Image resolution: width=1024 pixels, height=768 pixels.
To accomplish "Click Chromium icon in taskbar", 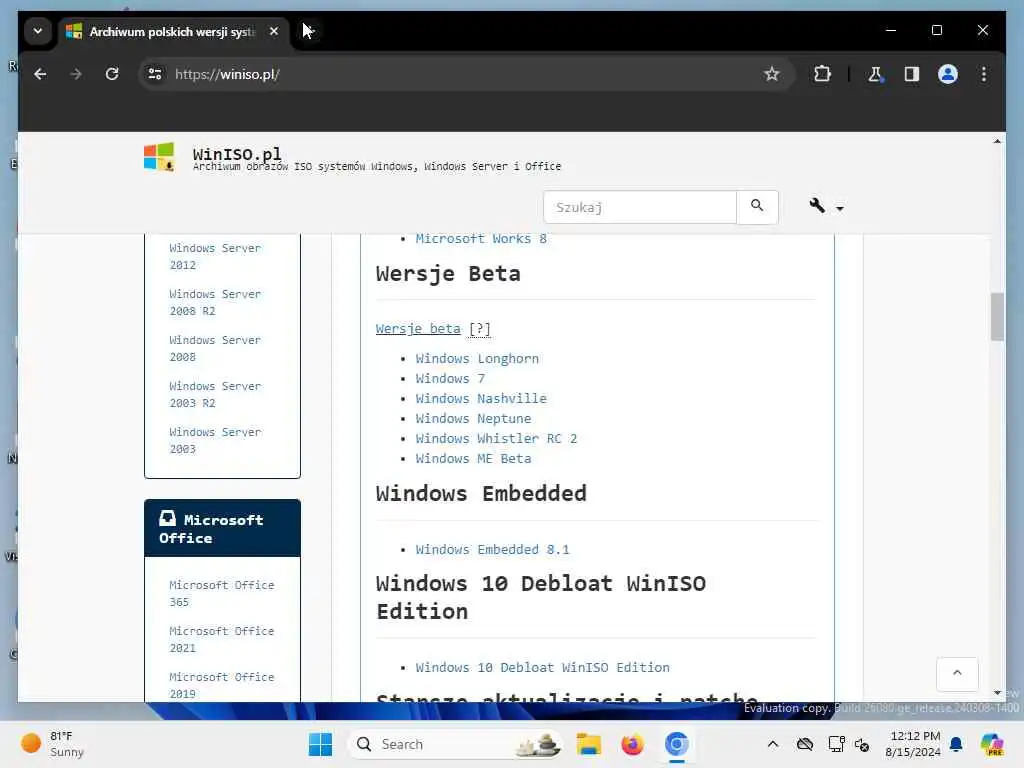I will 677,744.
